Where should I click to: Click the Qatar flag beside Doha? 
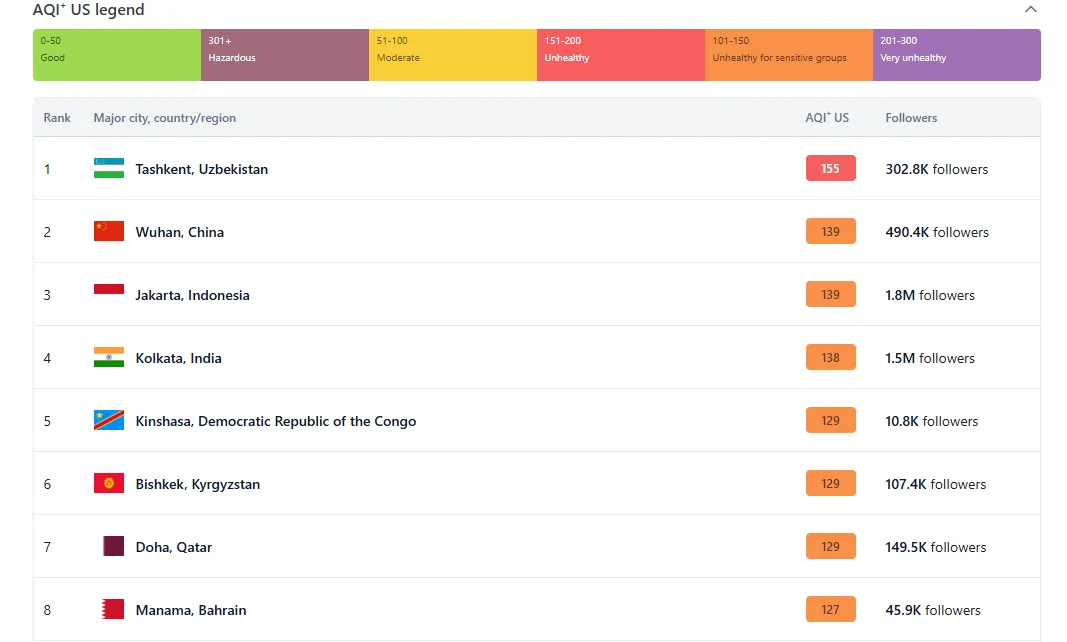113,547
